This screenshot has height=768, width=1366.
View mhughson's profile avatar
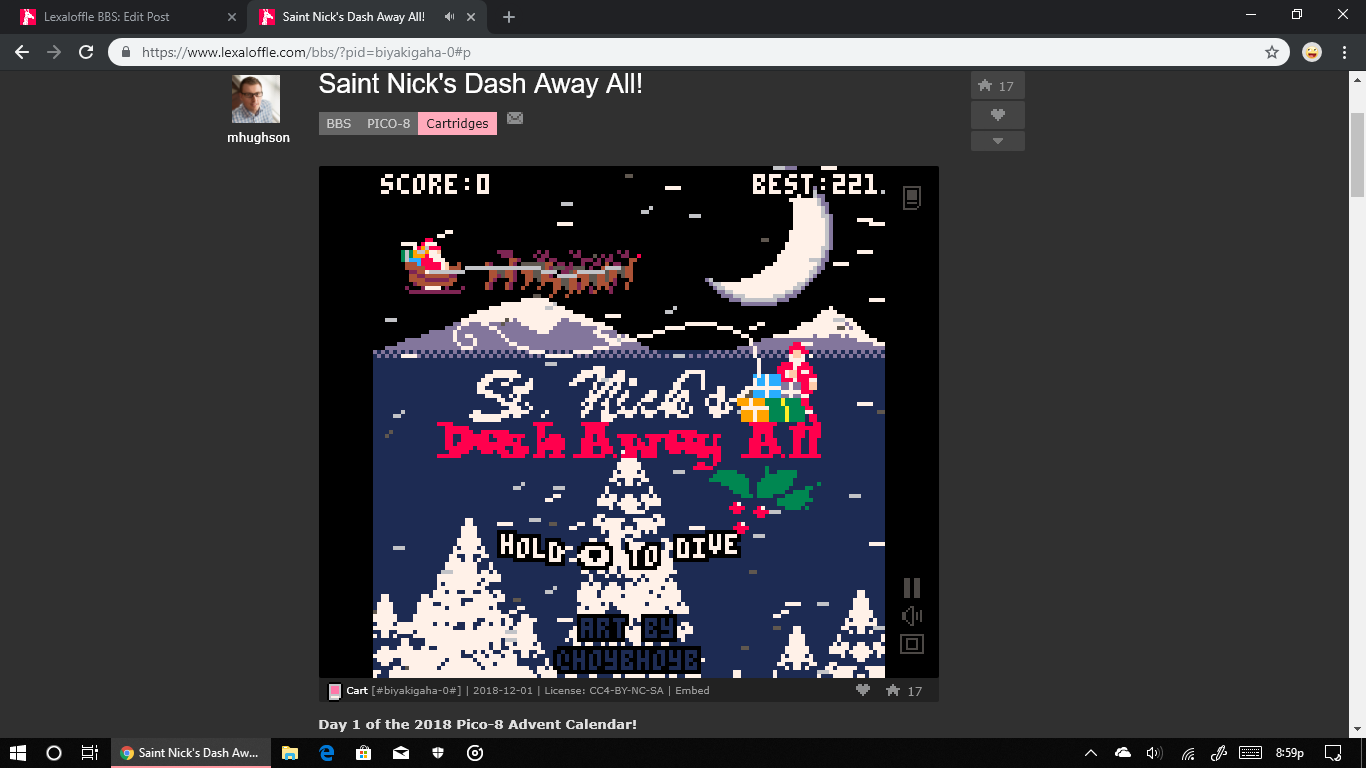point(255,99)
